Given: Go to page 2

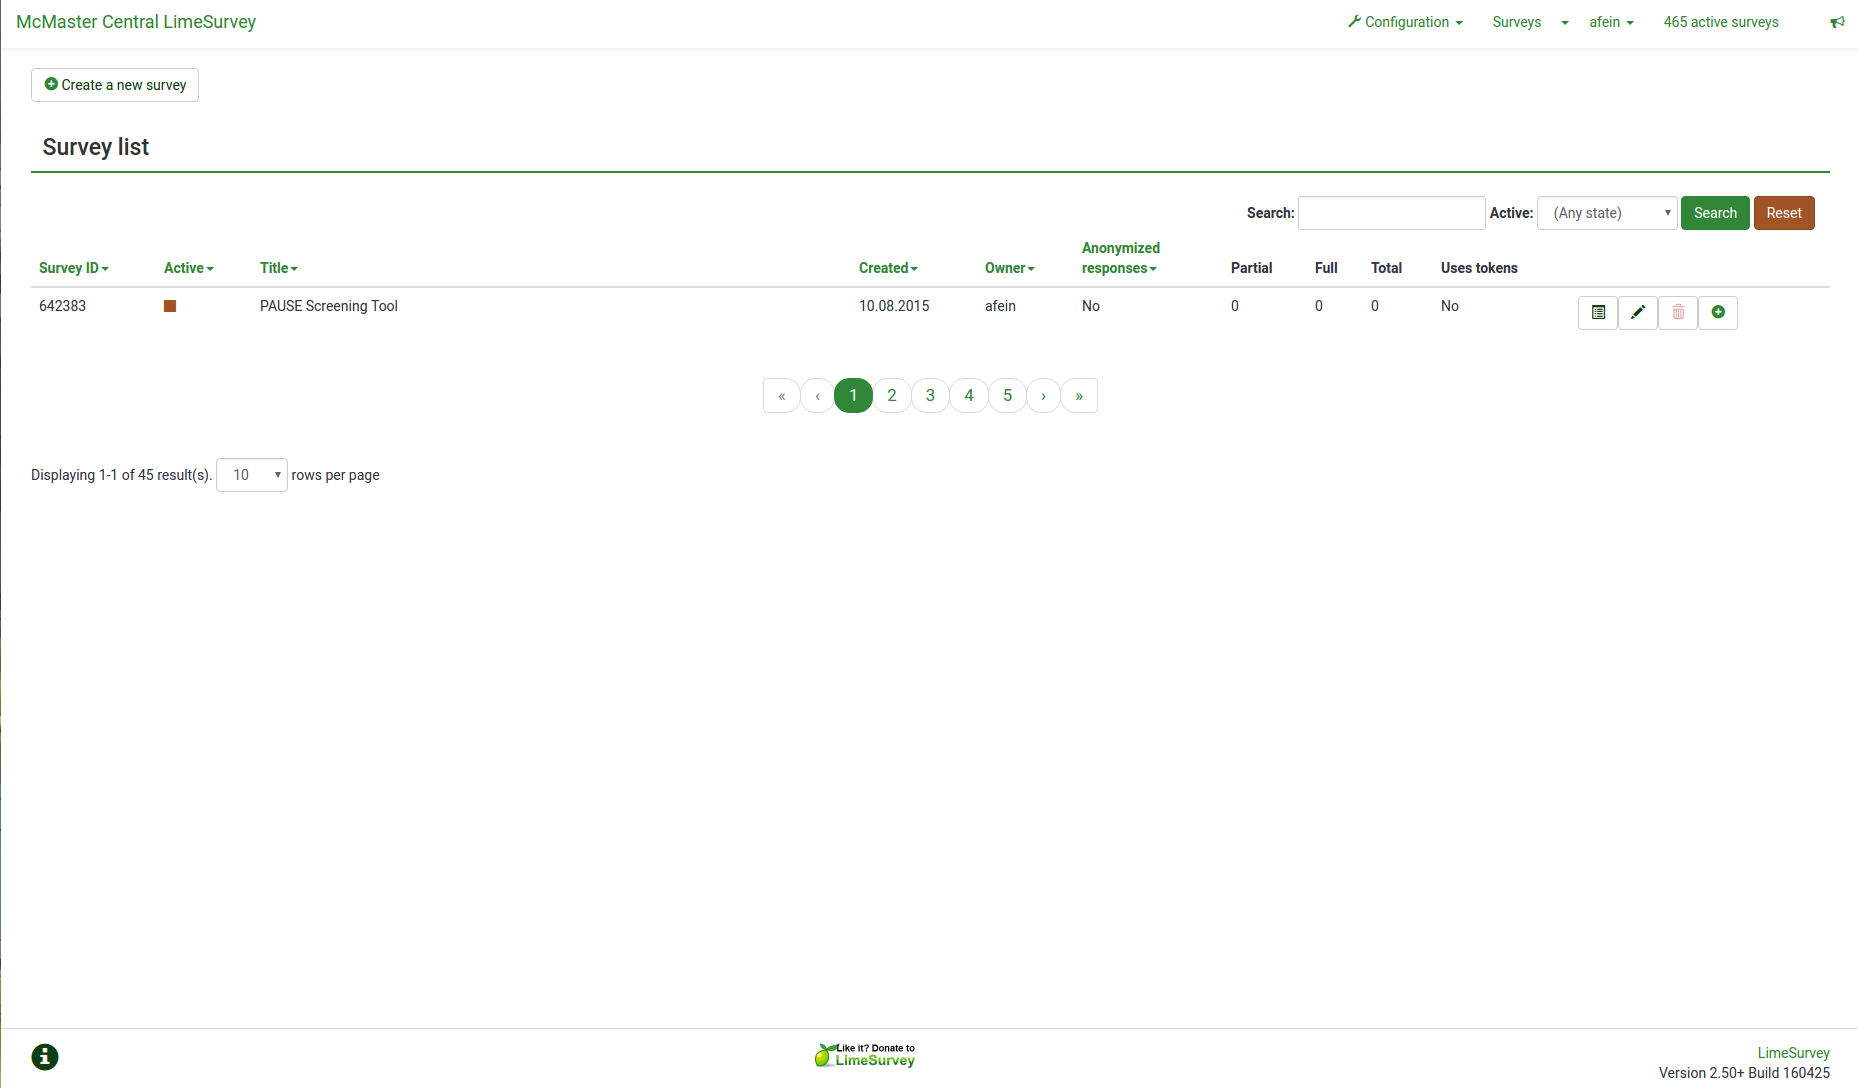Looking at the screenshot, I should click(892, 396).
